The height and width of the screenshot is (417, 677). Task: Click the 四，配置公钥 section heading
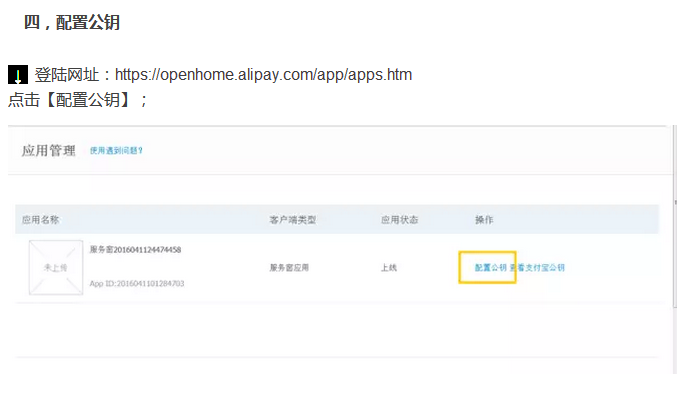72,22
